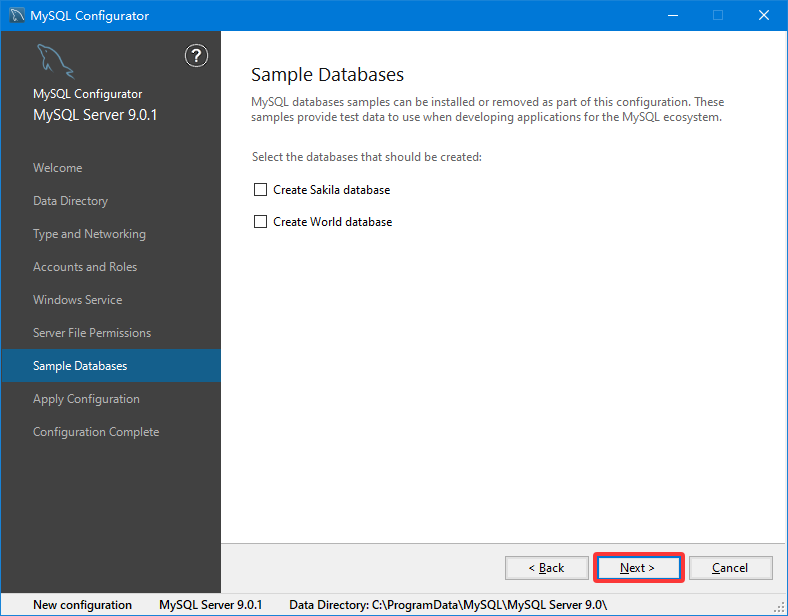The width and height of the screenshot is (788, 616).
Task: Click 'Create Sakila database' label text
Action: (332, 190)
